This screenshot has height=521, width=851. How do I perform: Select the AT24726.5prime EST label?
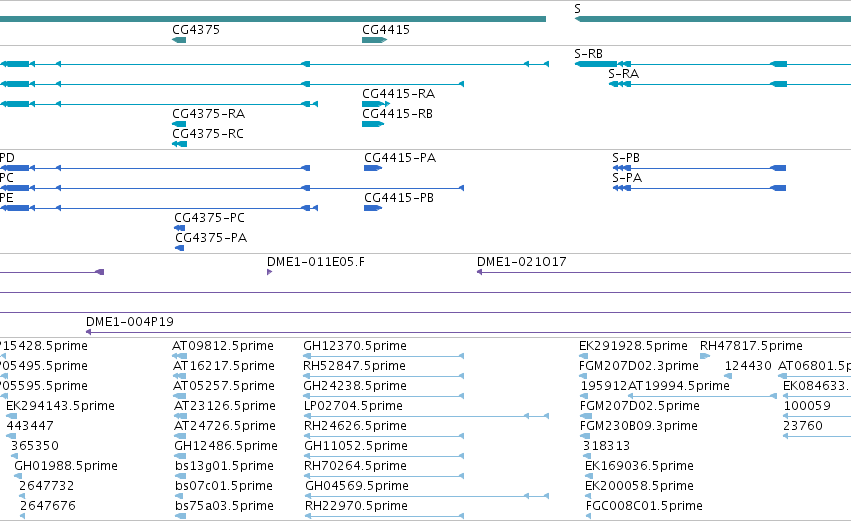(225, 427)
